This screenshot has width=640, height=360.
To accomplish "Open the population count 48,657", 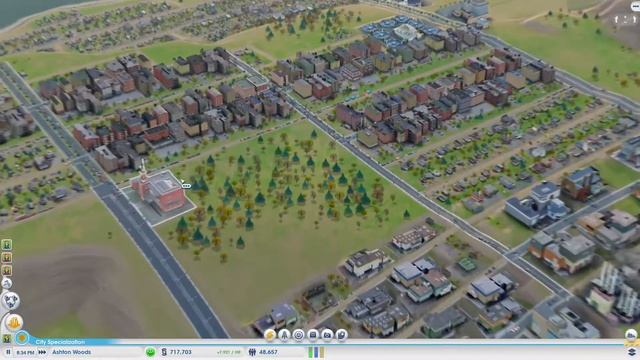I will 268,352.
